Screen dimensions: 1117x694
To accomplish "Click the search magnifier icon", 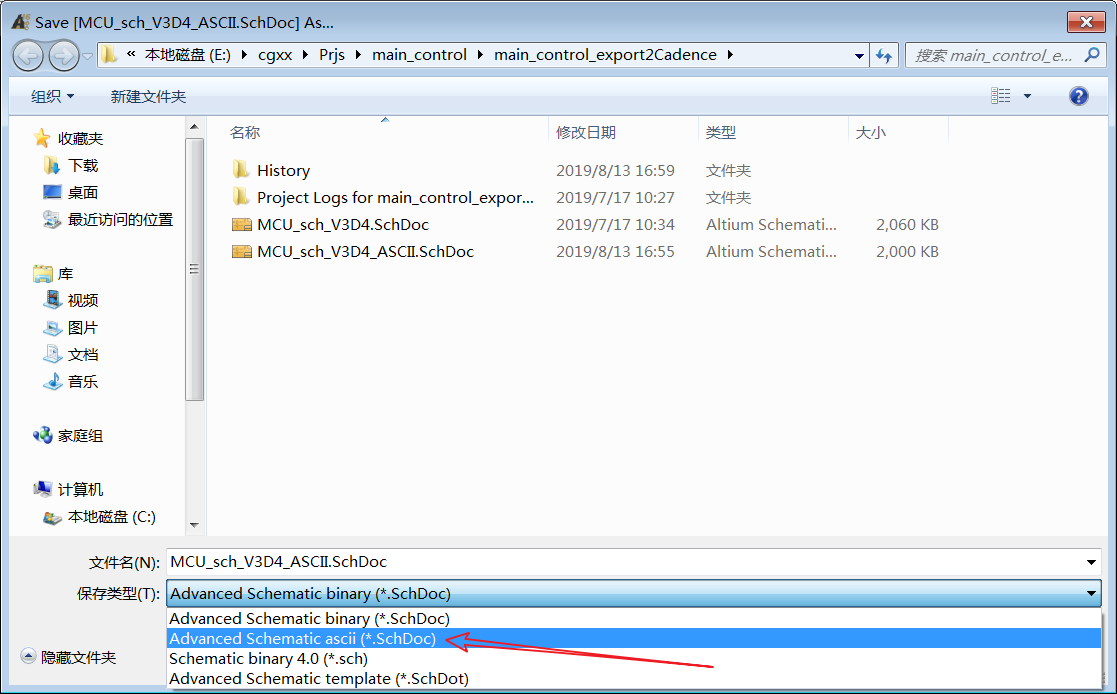I will 1091,55.
